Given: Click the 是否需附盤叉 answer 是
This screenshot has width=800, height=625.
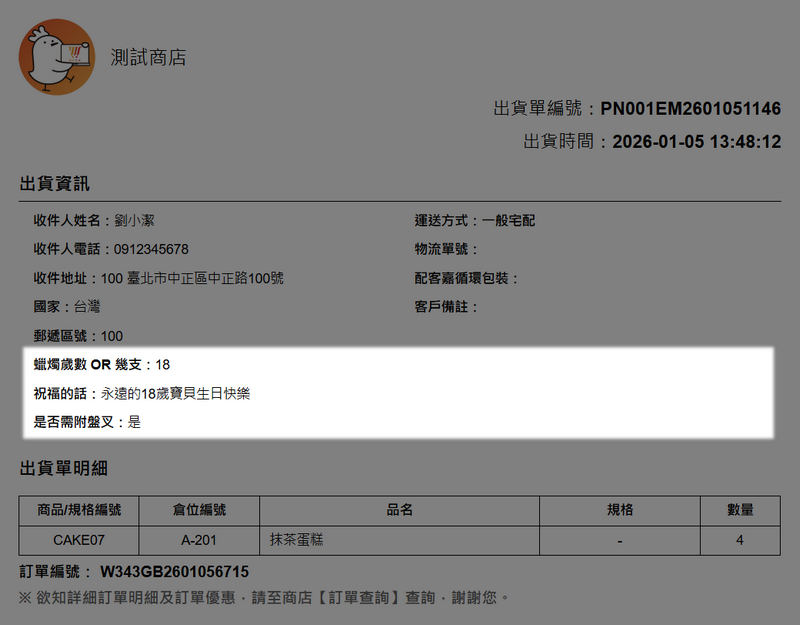Looking at the screenshot, I should click(134, 422).
